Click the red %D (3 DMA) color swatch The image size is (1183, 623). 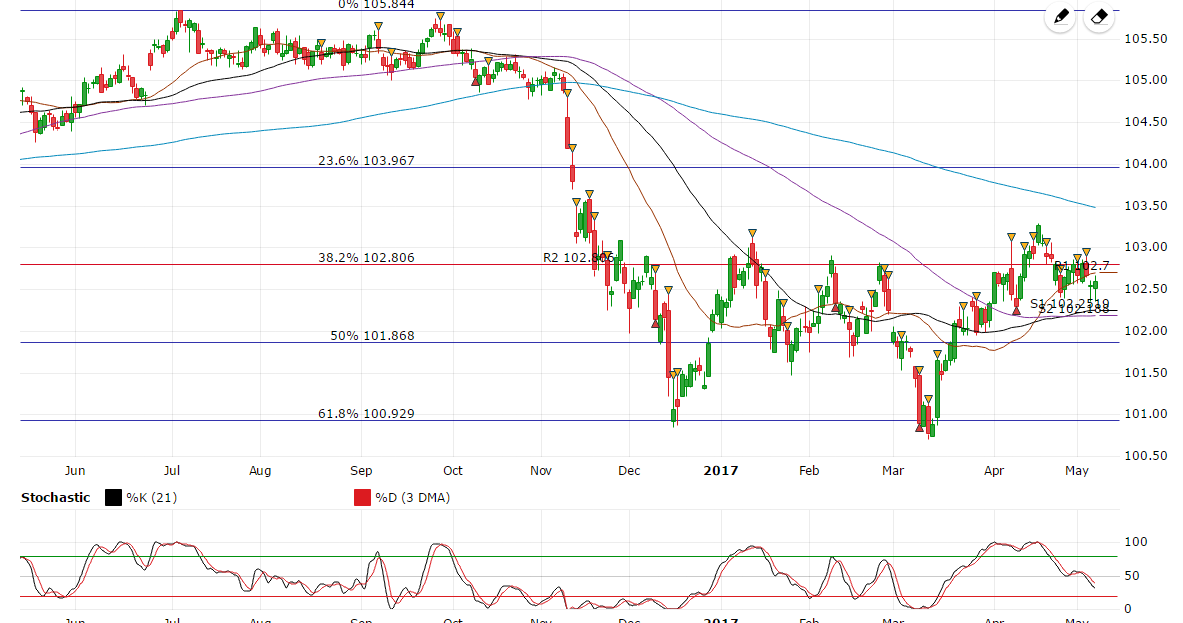point(363,498)
